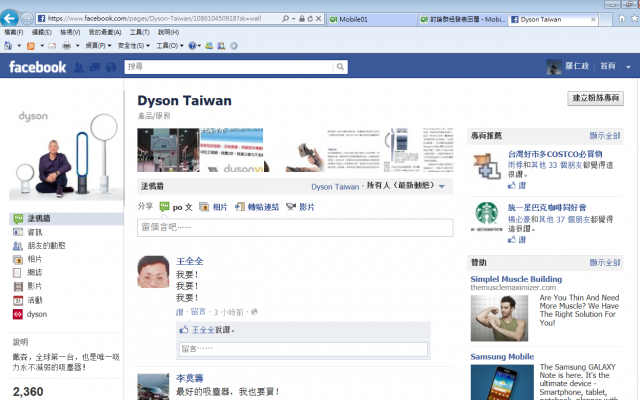640x400 pixels.
Task: Open the dropdown arrow next to RSS feeds icon
Action: [42, 46]
